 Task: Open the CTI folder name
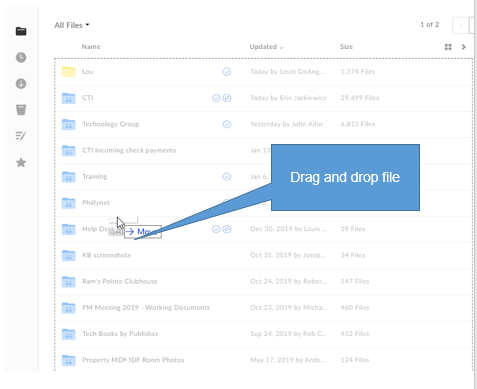88,98
